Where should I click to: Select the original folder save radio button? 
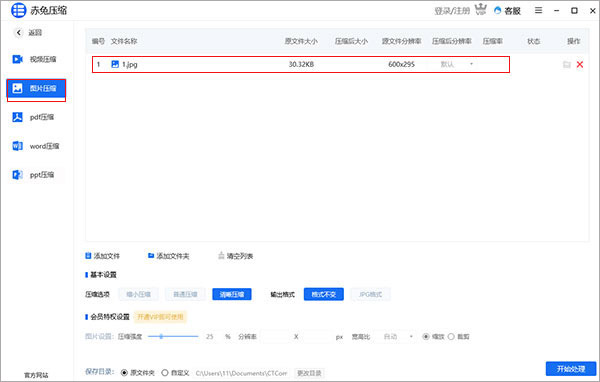point(124,372)
